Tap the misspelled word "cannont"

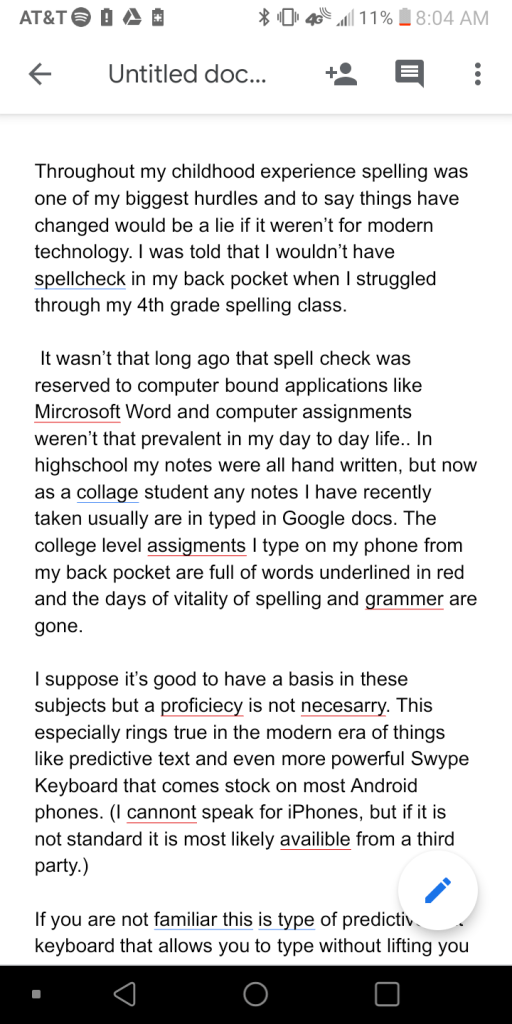[x=161, y=812]
